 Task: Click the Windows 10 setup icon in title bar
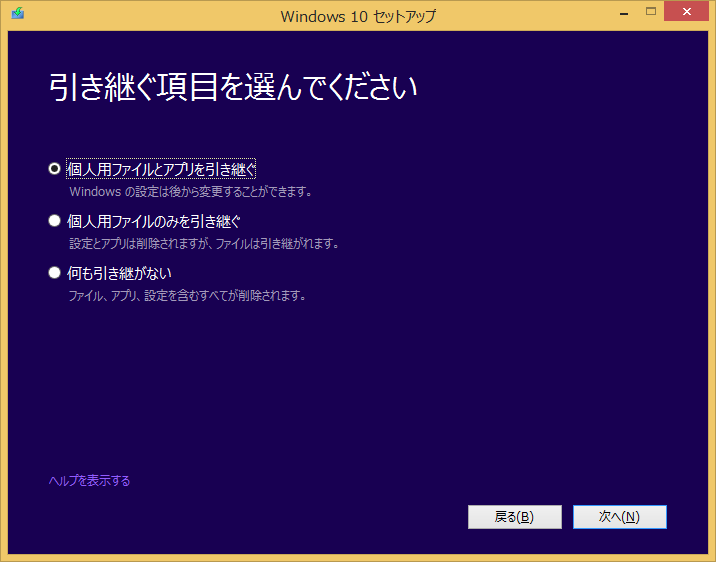(x=18, y=13)
